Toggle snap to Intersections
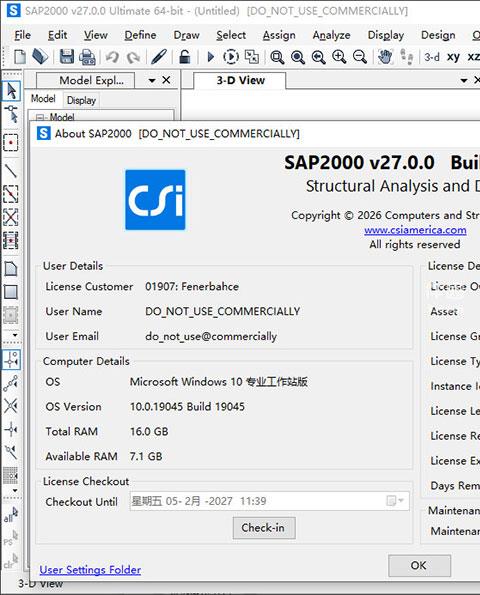The image size is (480, 595). tap(11, 406)
